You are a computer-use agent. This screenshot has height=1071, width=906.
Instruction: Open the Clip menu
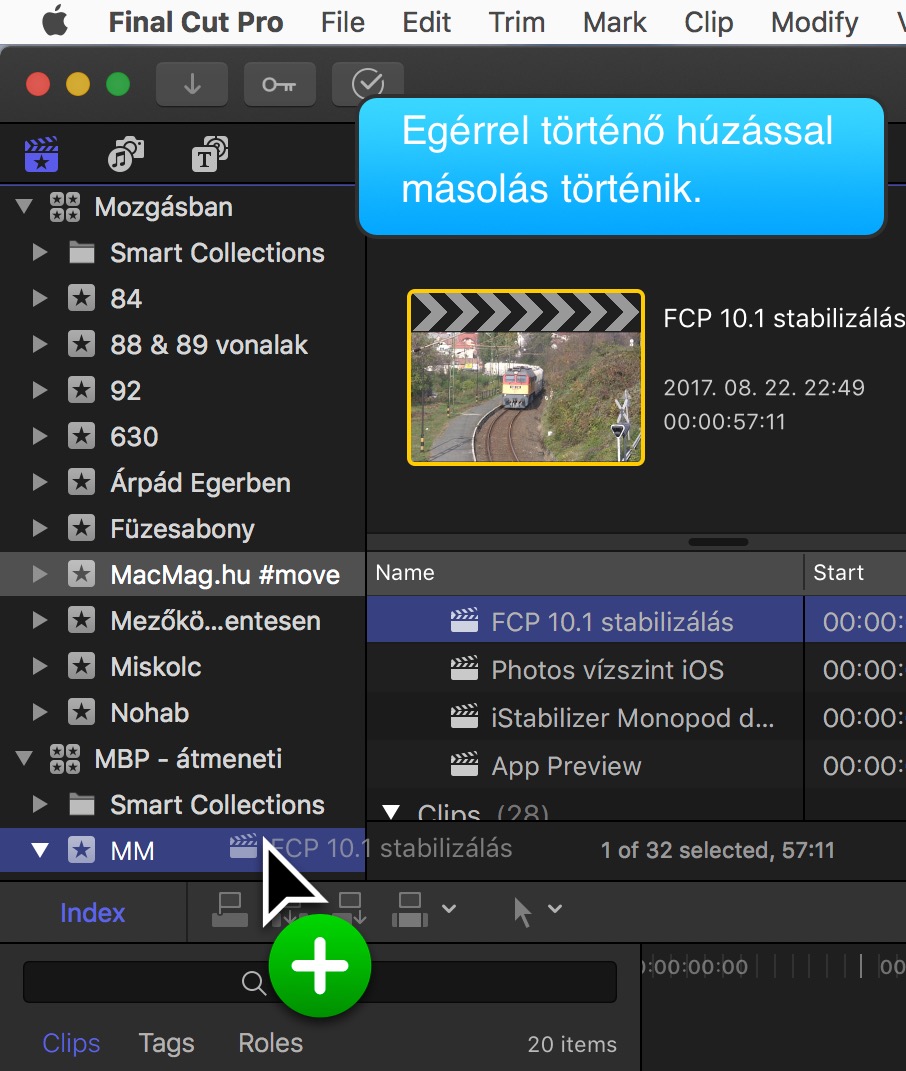(x=709, y=23)
